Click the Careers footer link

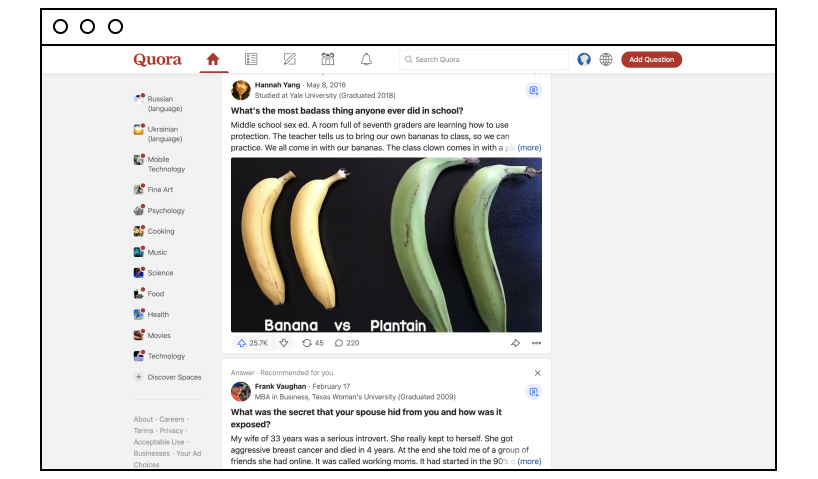click(x=172, y=419)
